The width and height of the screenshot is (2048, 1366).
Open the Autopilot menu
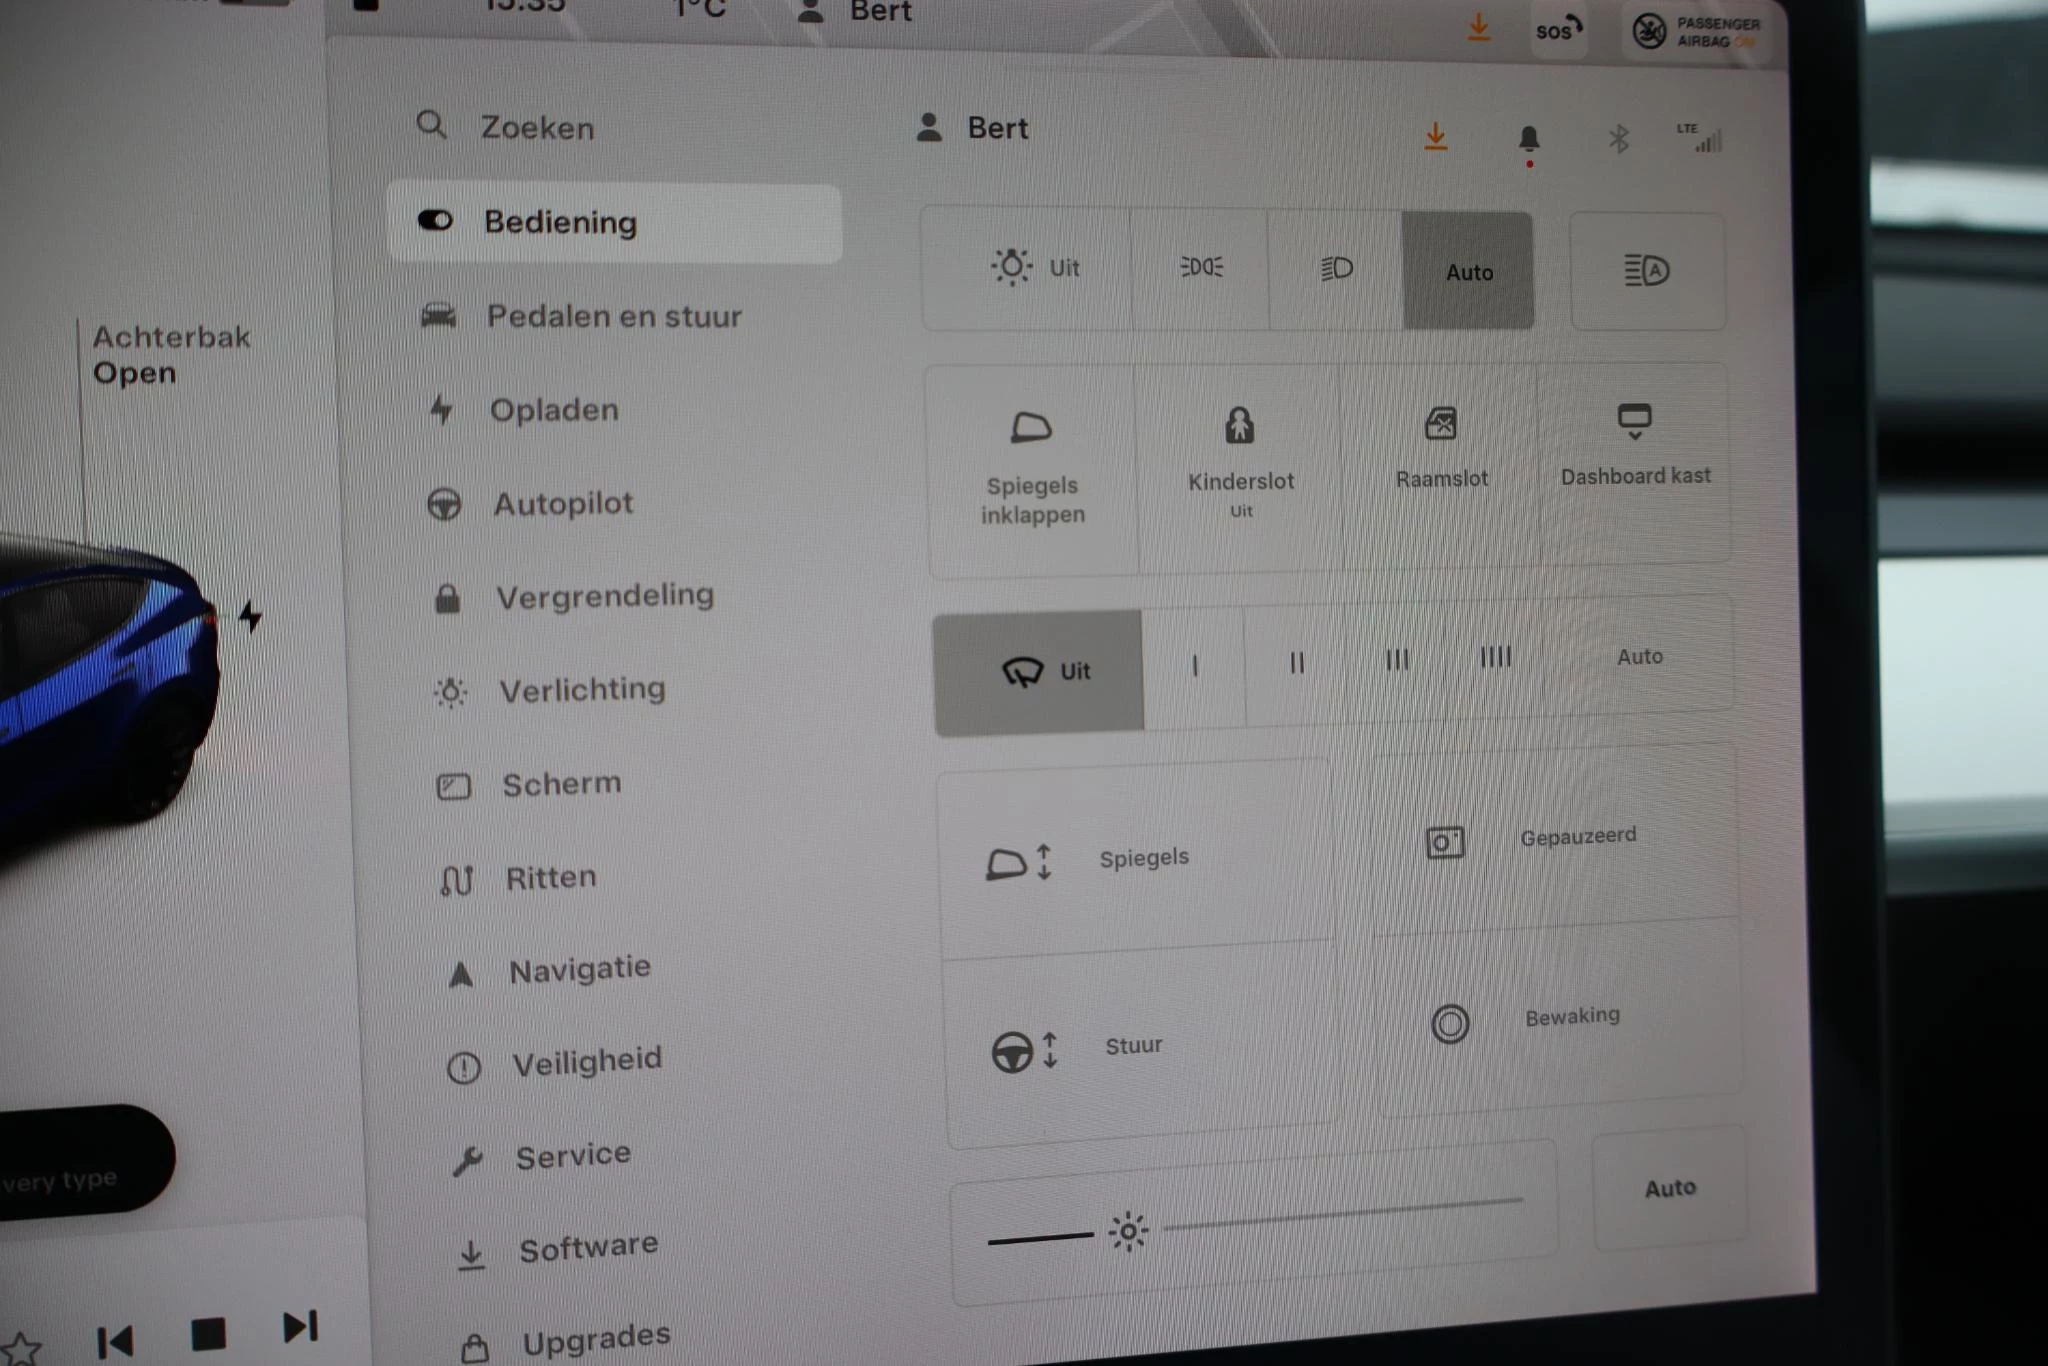click(x=563, y=503)
